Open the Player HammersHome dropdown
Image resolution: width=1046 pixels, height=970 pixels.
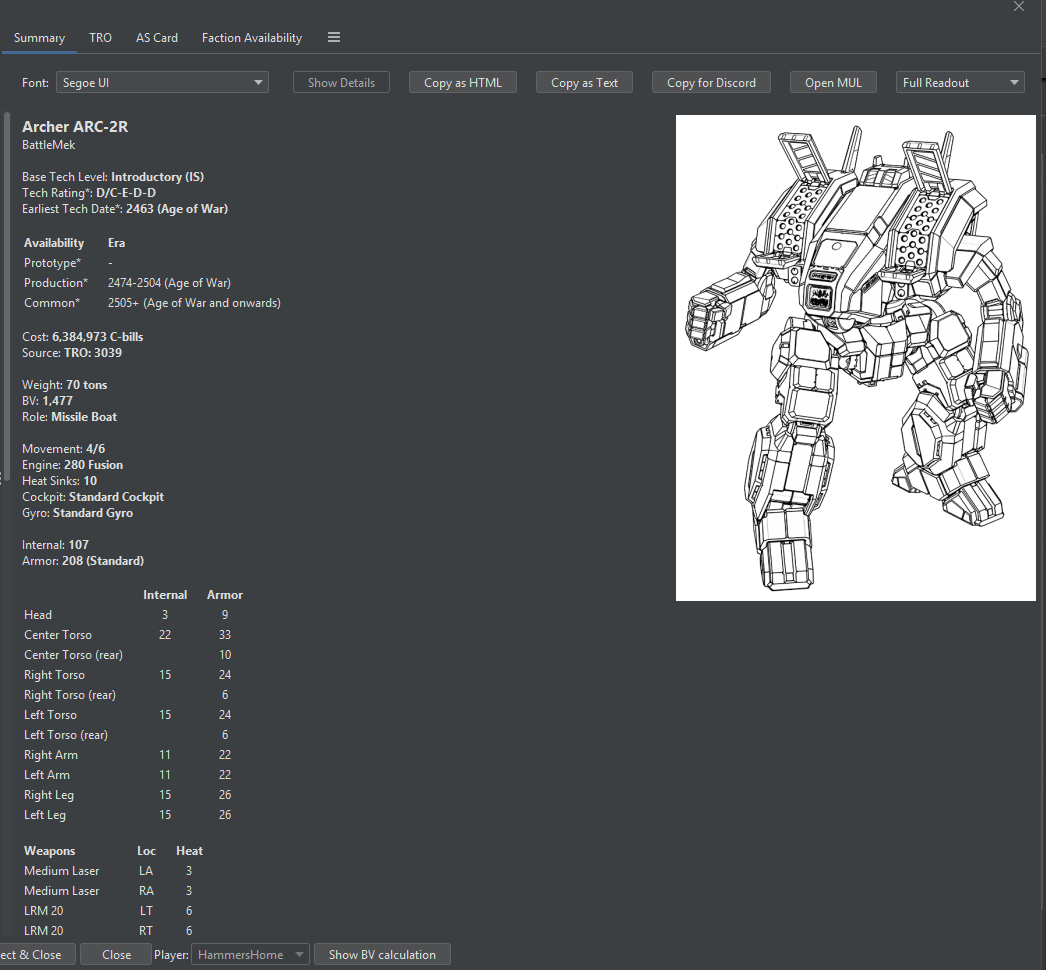250,955
